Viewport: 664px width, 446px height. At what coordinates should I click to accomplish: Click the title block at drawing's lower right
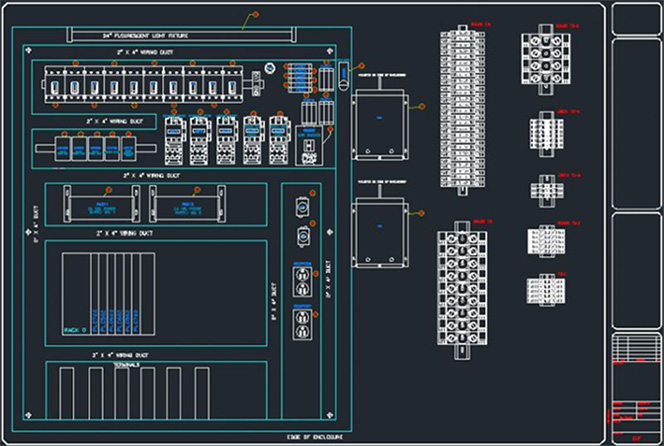tap(636, 388)
